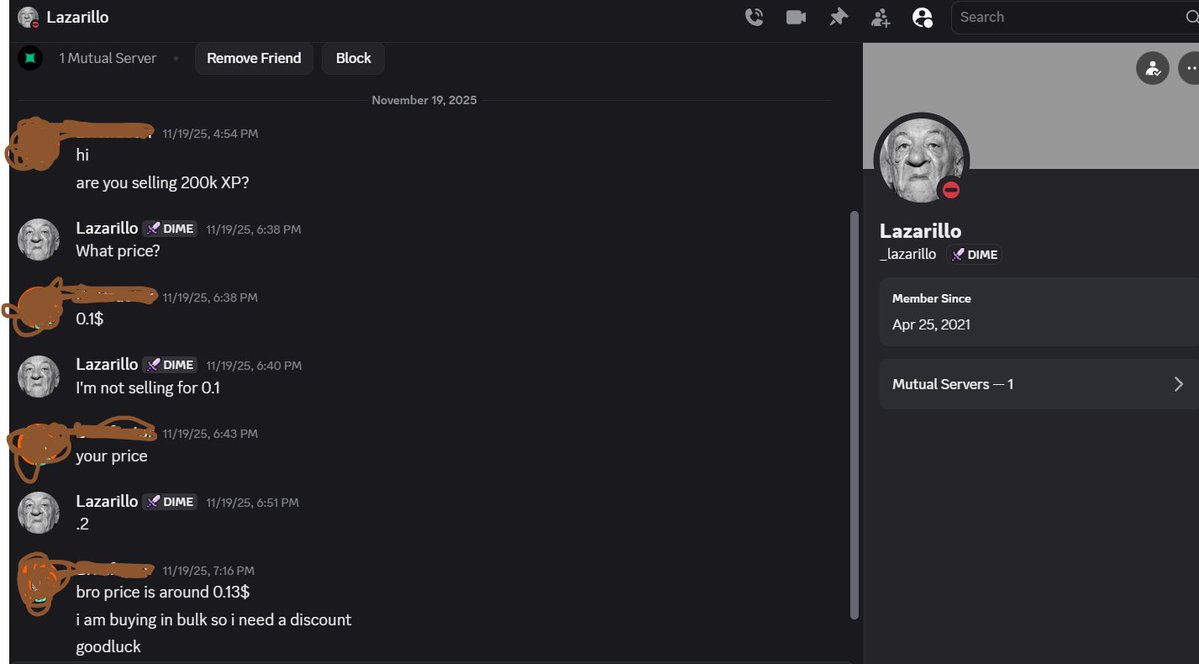Click friend status icon in profile banner
Screen dimensions: 1199x664
click(x=1152, y=68)
